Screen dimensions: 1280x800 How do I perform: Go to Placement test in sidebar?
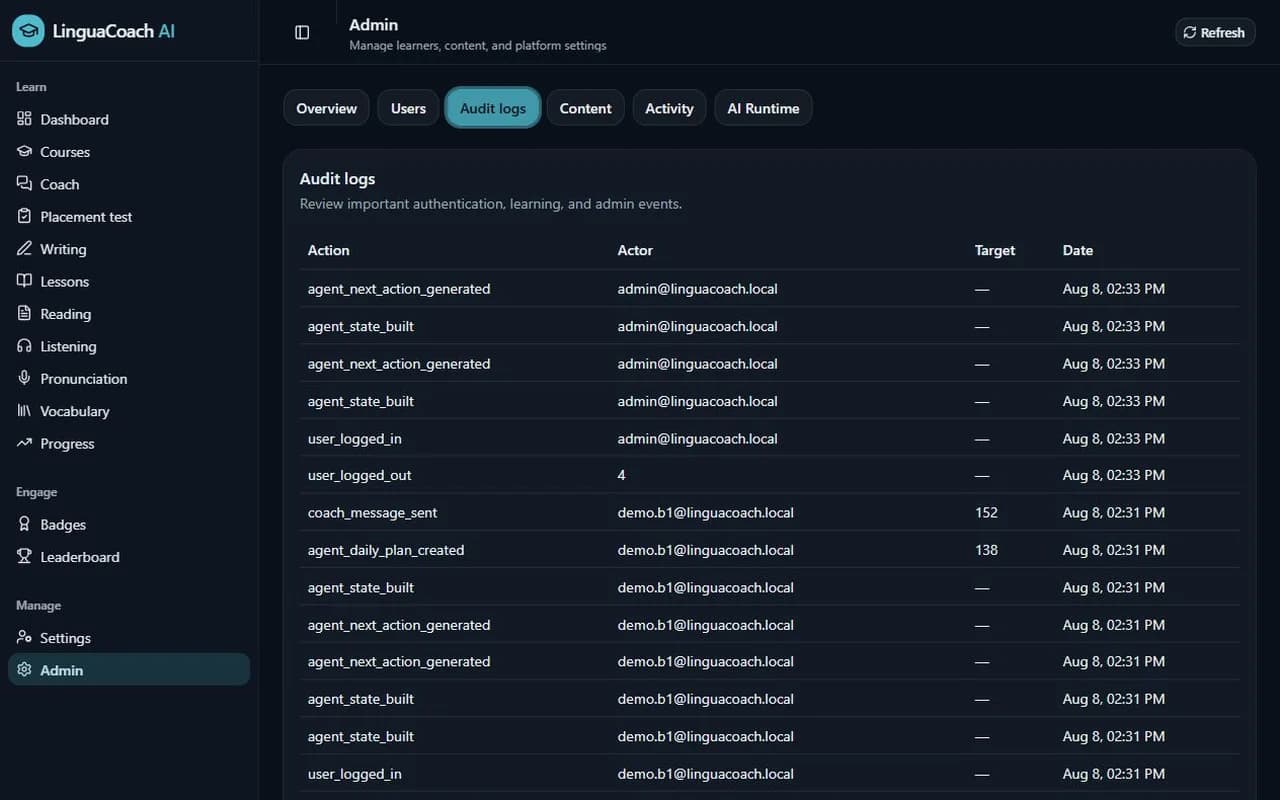coord(129,216)
